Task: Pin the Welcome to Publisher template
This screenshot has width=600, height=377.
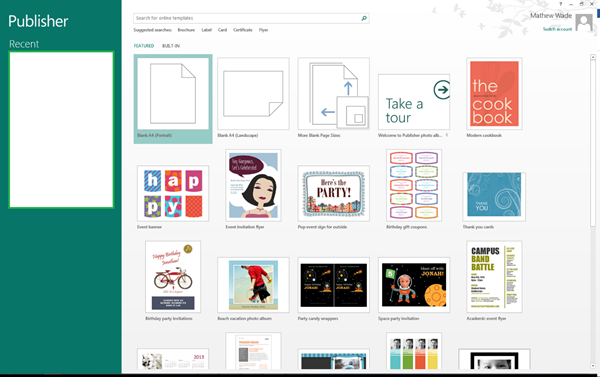Action: (x=447, y=135)
